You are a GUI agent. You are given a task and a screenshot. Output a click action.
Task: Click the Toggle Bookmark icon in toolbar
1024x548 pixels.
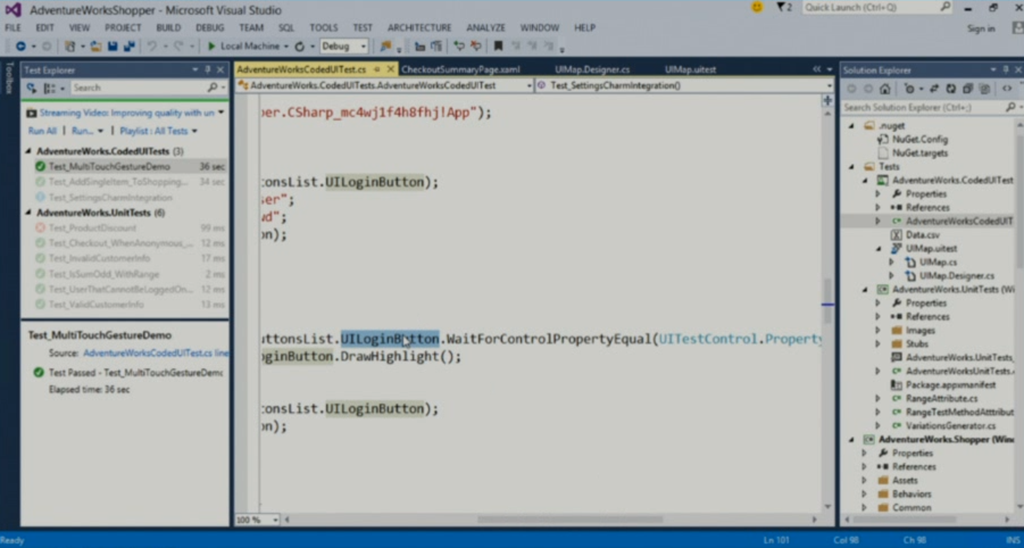498,46
